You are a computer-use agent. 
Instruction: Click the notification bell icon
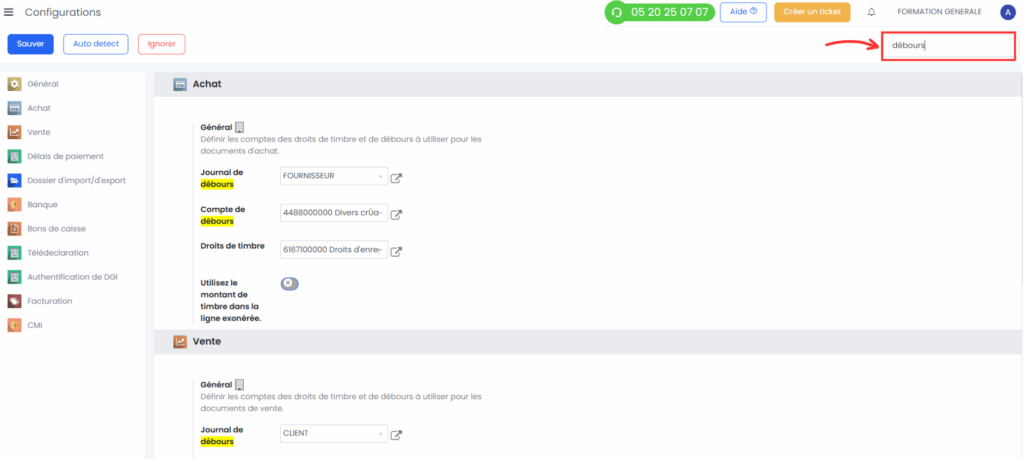coord(871,12)
